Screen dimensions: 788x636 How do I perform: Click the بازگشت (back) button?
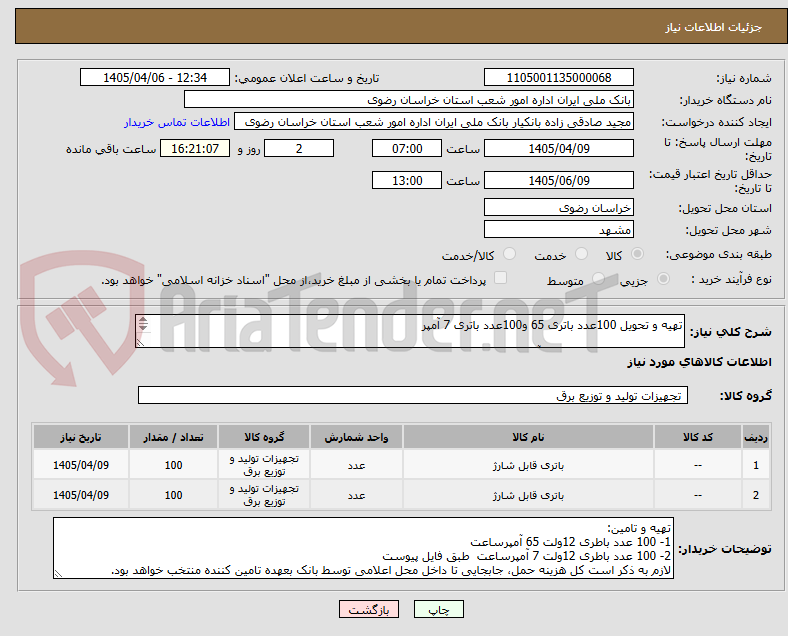pyautogui.click(x=369, y=609)
